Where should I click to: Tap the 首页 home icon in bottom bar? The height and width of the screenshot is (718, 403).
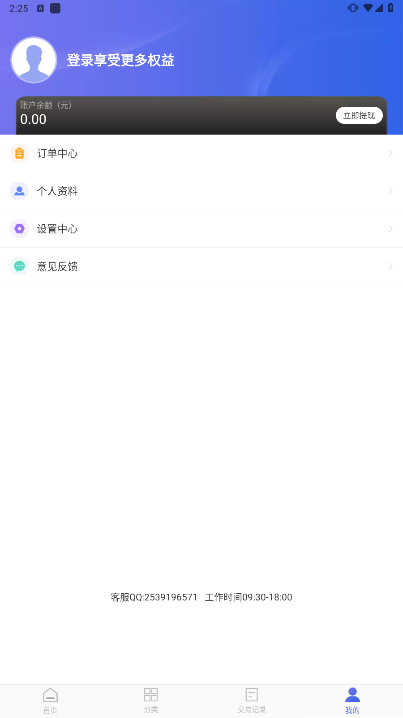50,695
